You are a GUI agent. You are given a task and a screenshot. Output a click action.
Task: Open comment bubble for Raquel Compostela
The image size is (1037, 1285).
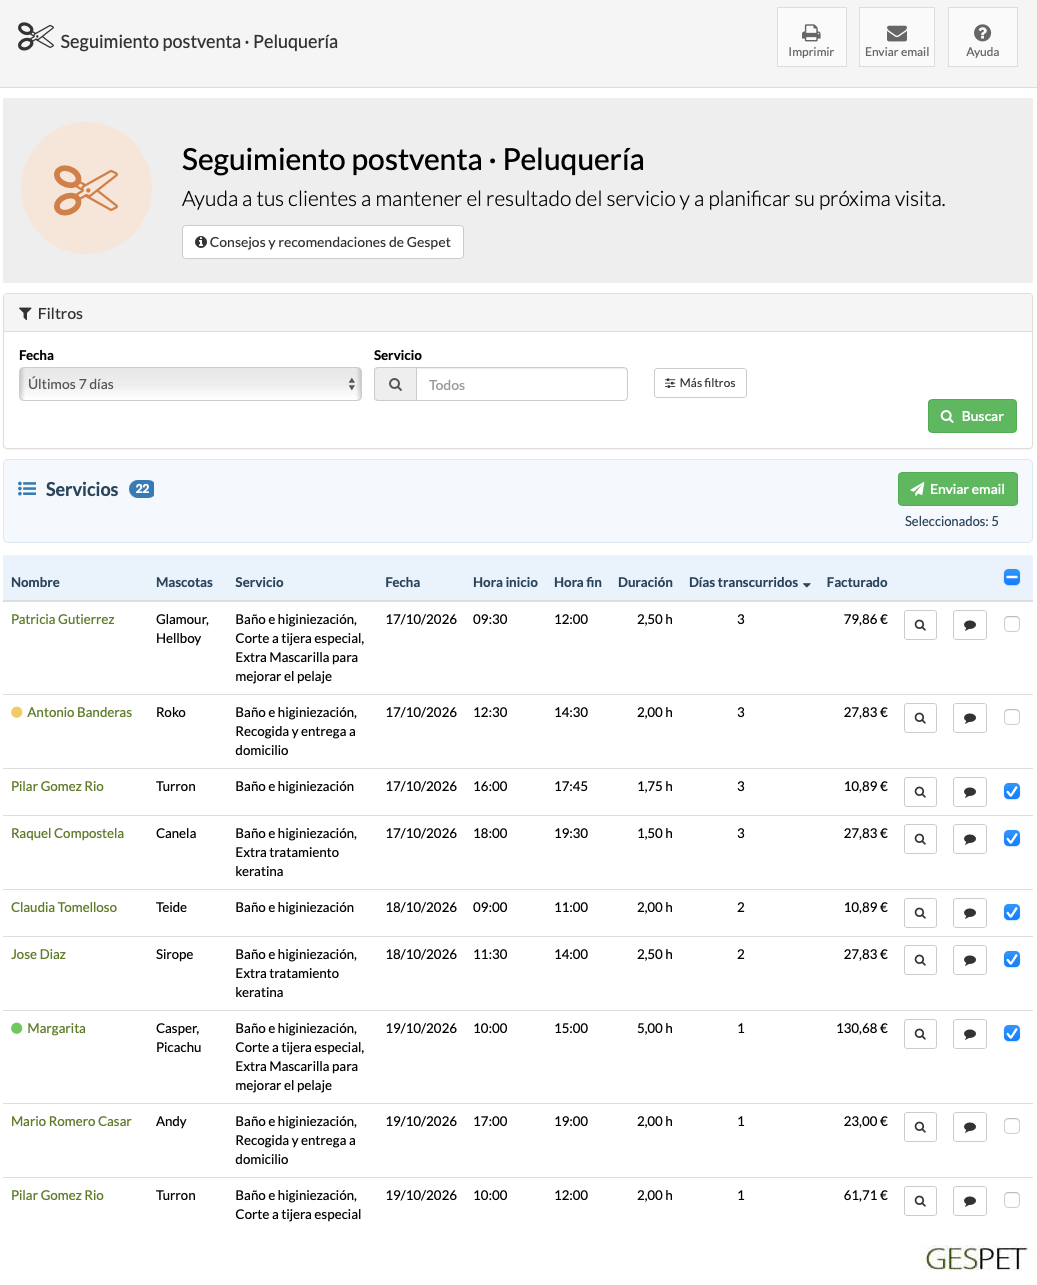tap(970, 839)
